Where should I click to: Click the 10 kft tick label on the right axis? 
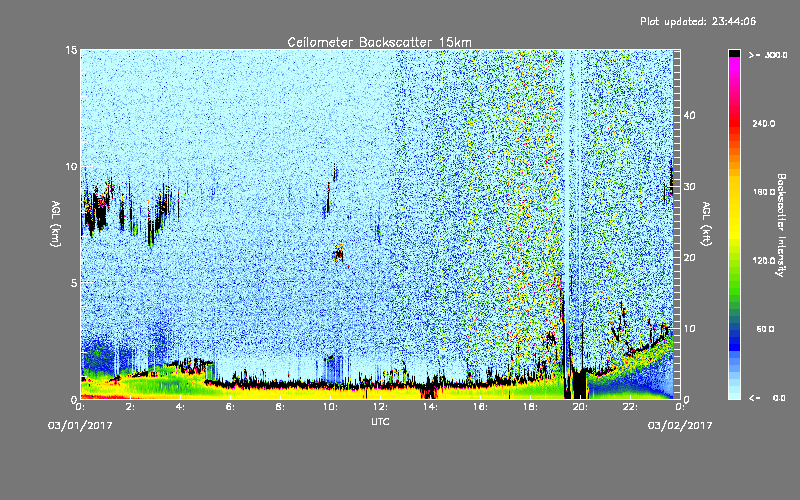pyautogui.click(x=689, y=328)
